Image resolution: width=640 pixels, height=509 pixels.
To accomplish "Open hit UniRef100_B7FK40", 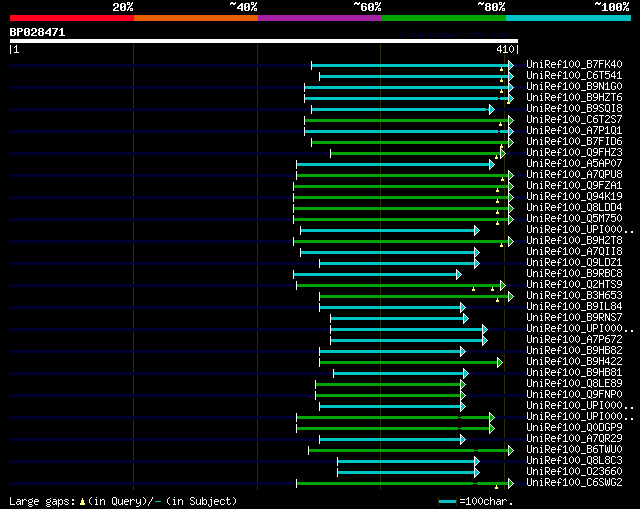I will (x=574, y=64).
